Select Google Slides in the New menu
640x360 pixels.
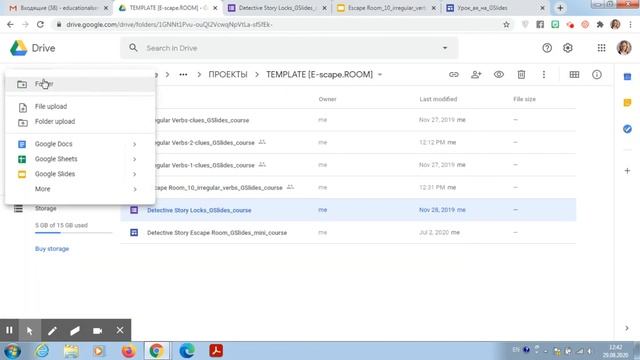[x=80, y=174]
